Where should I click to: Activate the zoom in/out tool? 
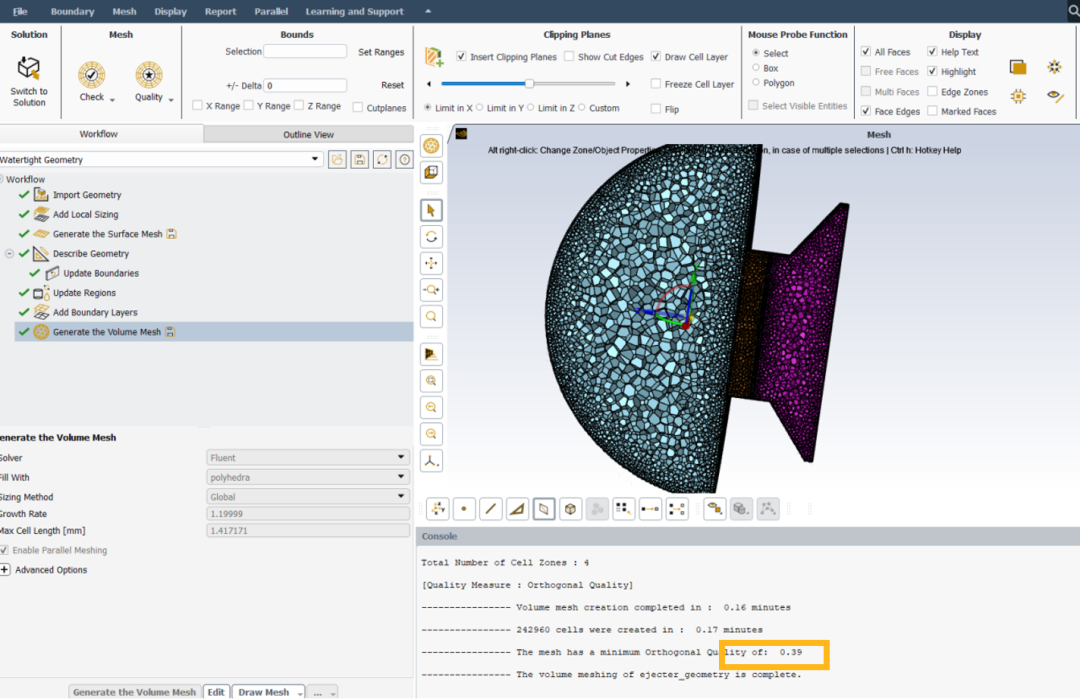coord(431,290)
